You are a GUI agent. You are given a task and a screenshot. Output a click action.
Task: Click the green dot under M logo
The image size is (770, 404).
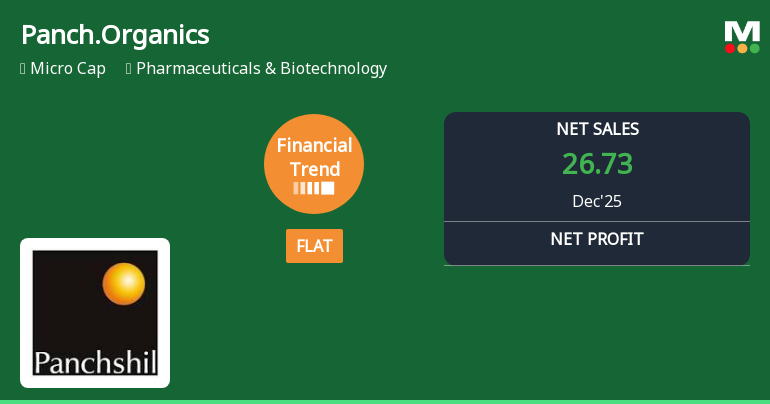coord(754,48)
